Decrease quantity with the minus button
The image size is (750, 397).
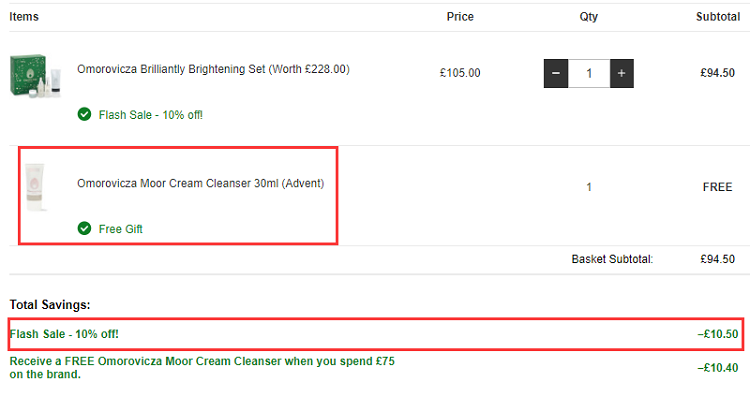pyautogui.click(x=556, y=73)
